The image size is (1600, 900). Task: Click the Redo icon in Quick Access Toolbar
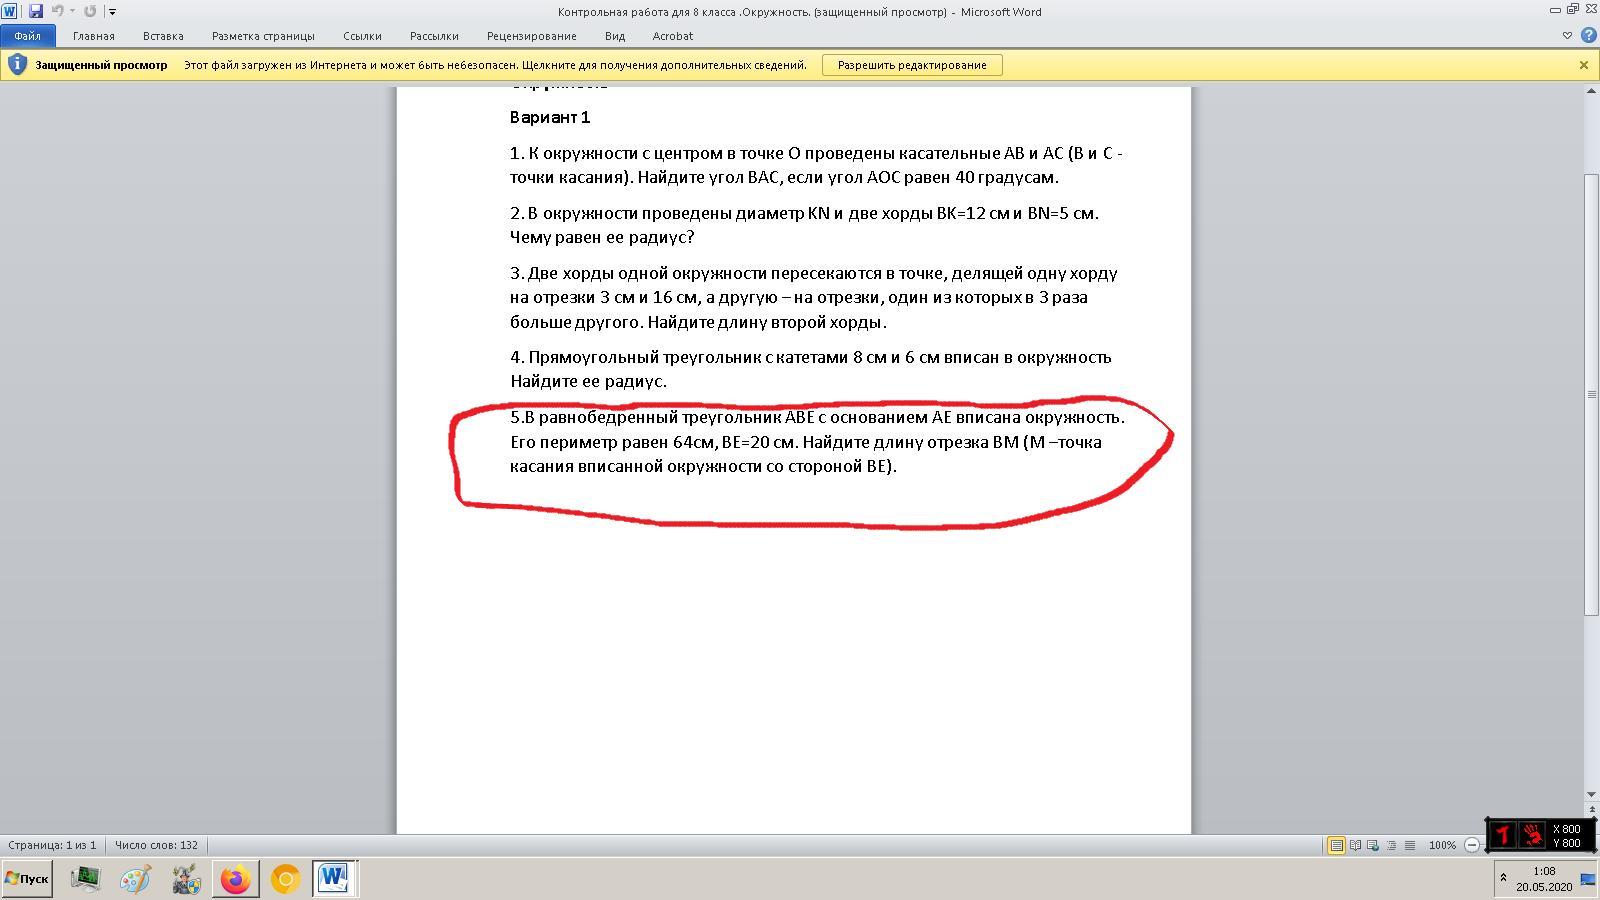tap(90, 11)
